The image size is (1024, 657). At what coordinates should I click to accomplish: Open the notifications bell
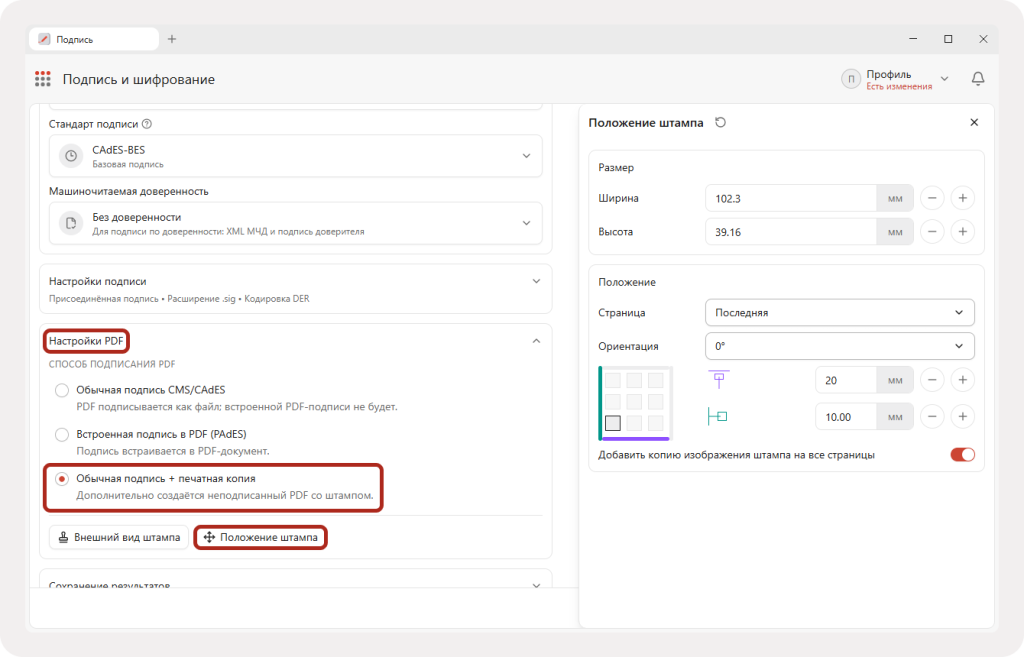click(x=978, y=79)
